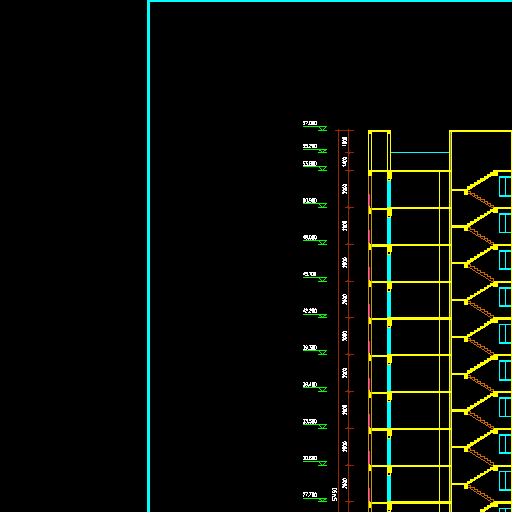Click the cyan drawing border's left edge
The image size is (512, 512).
point(148,256)
